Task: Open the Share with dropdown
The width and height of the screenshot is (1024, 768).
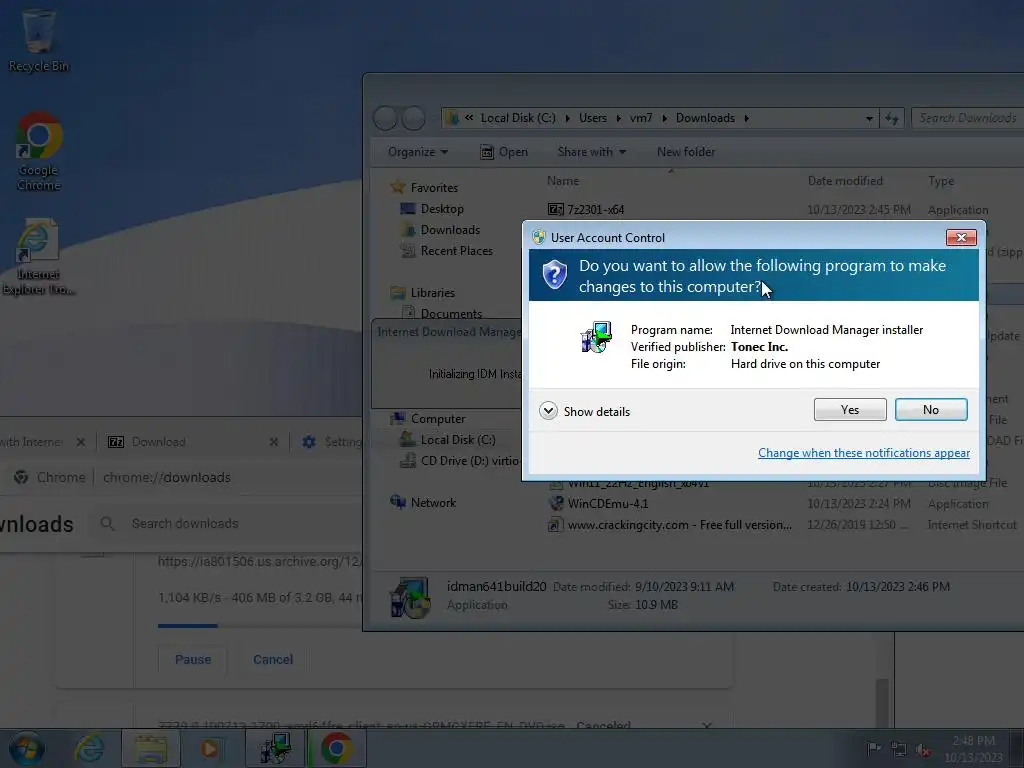Action: coord(592,152)
